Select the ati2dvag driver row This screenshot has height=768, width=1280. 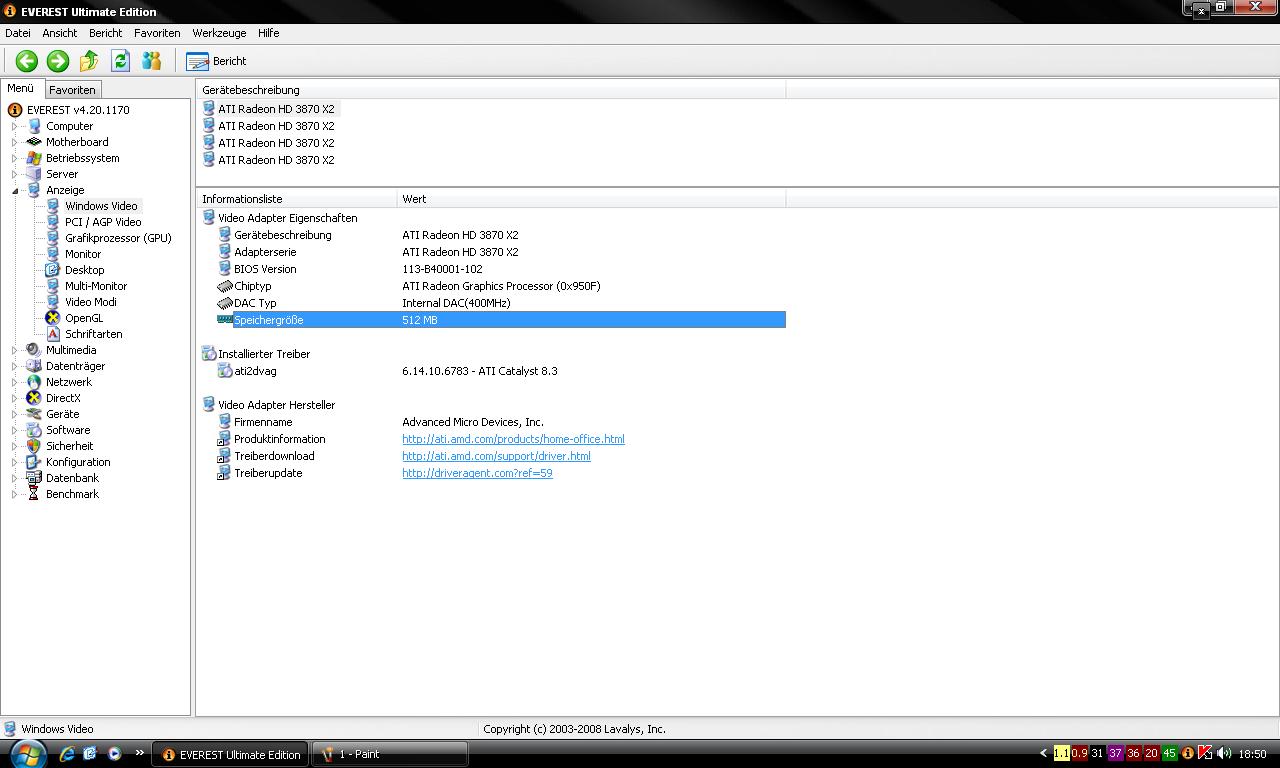(501, 371)
